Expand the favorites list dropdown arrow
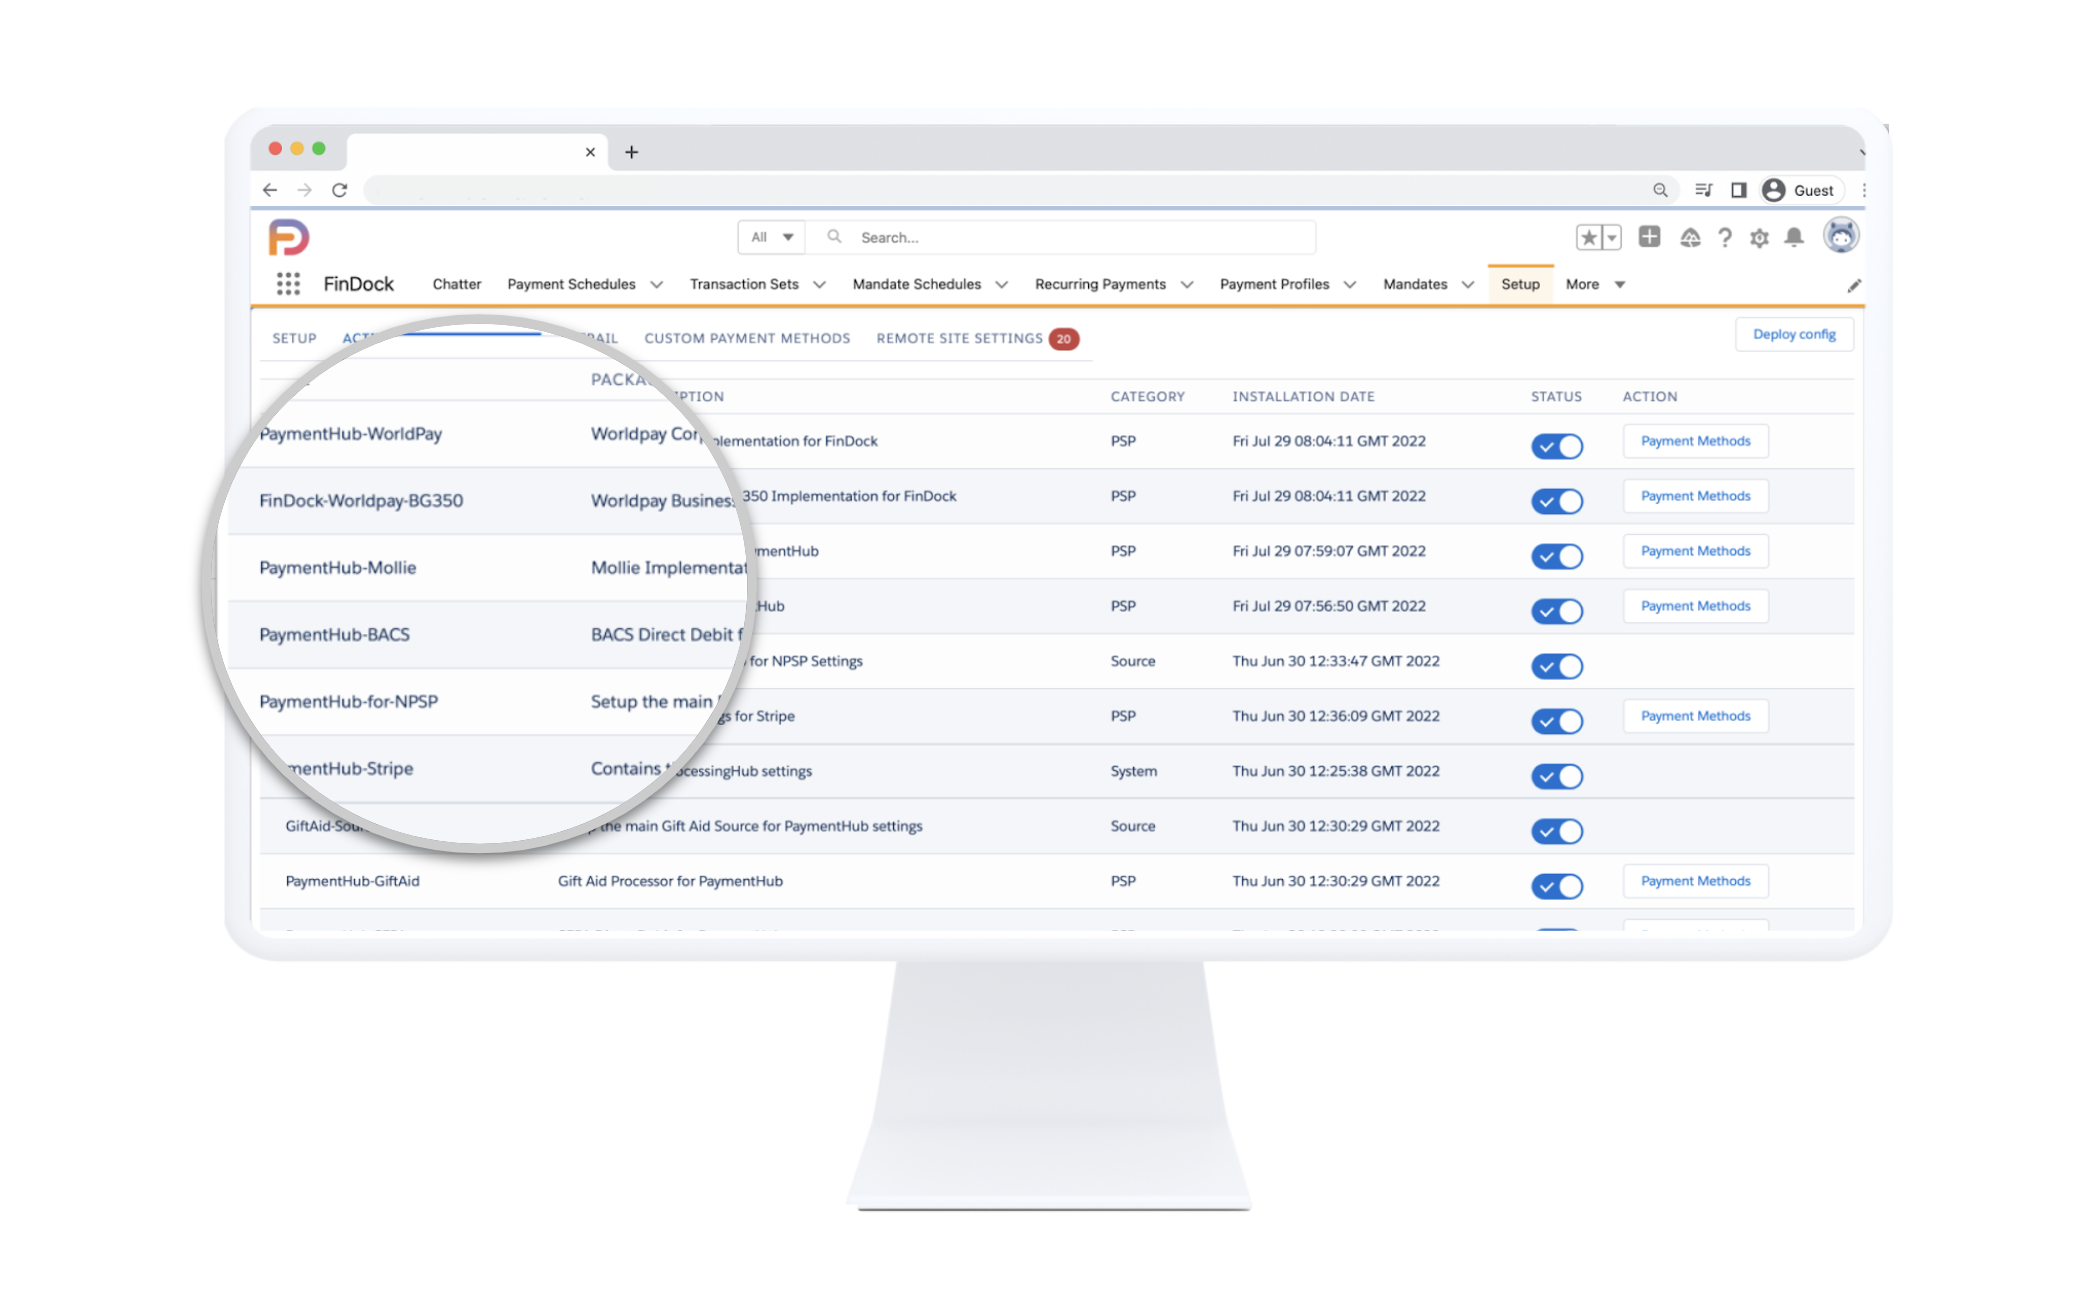The width and height of the screenshot is (2098, 1310). tap(1612, 237)
